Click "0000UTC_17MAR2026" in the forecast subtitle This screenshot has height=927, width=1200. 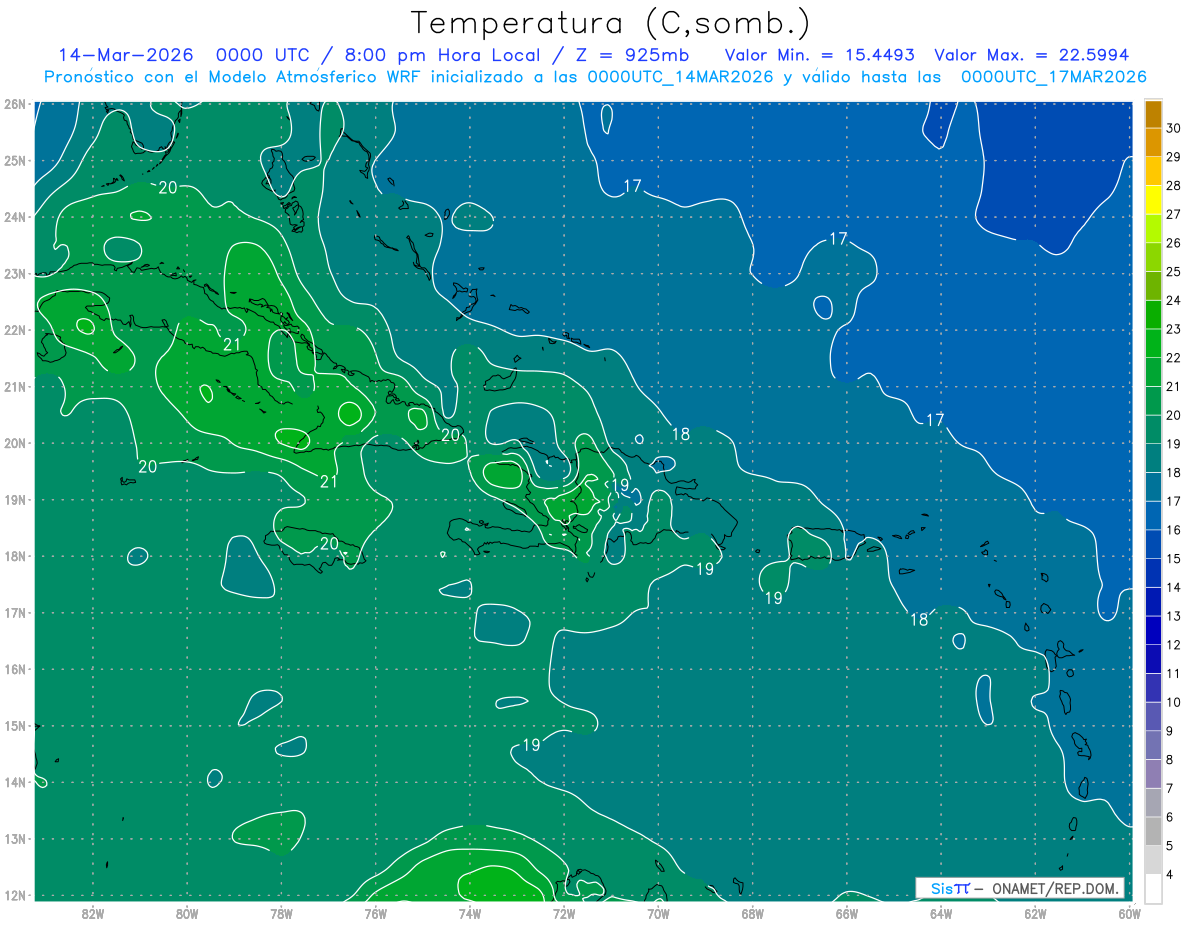(x=1053, y=77)
